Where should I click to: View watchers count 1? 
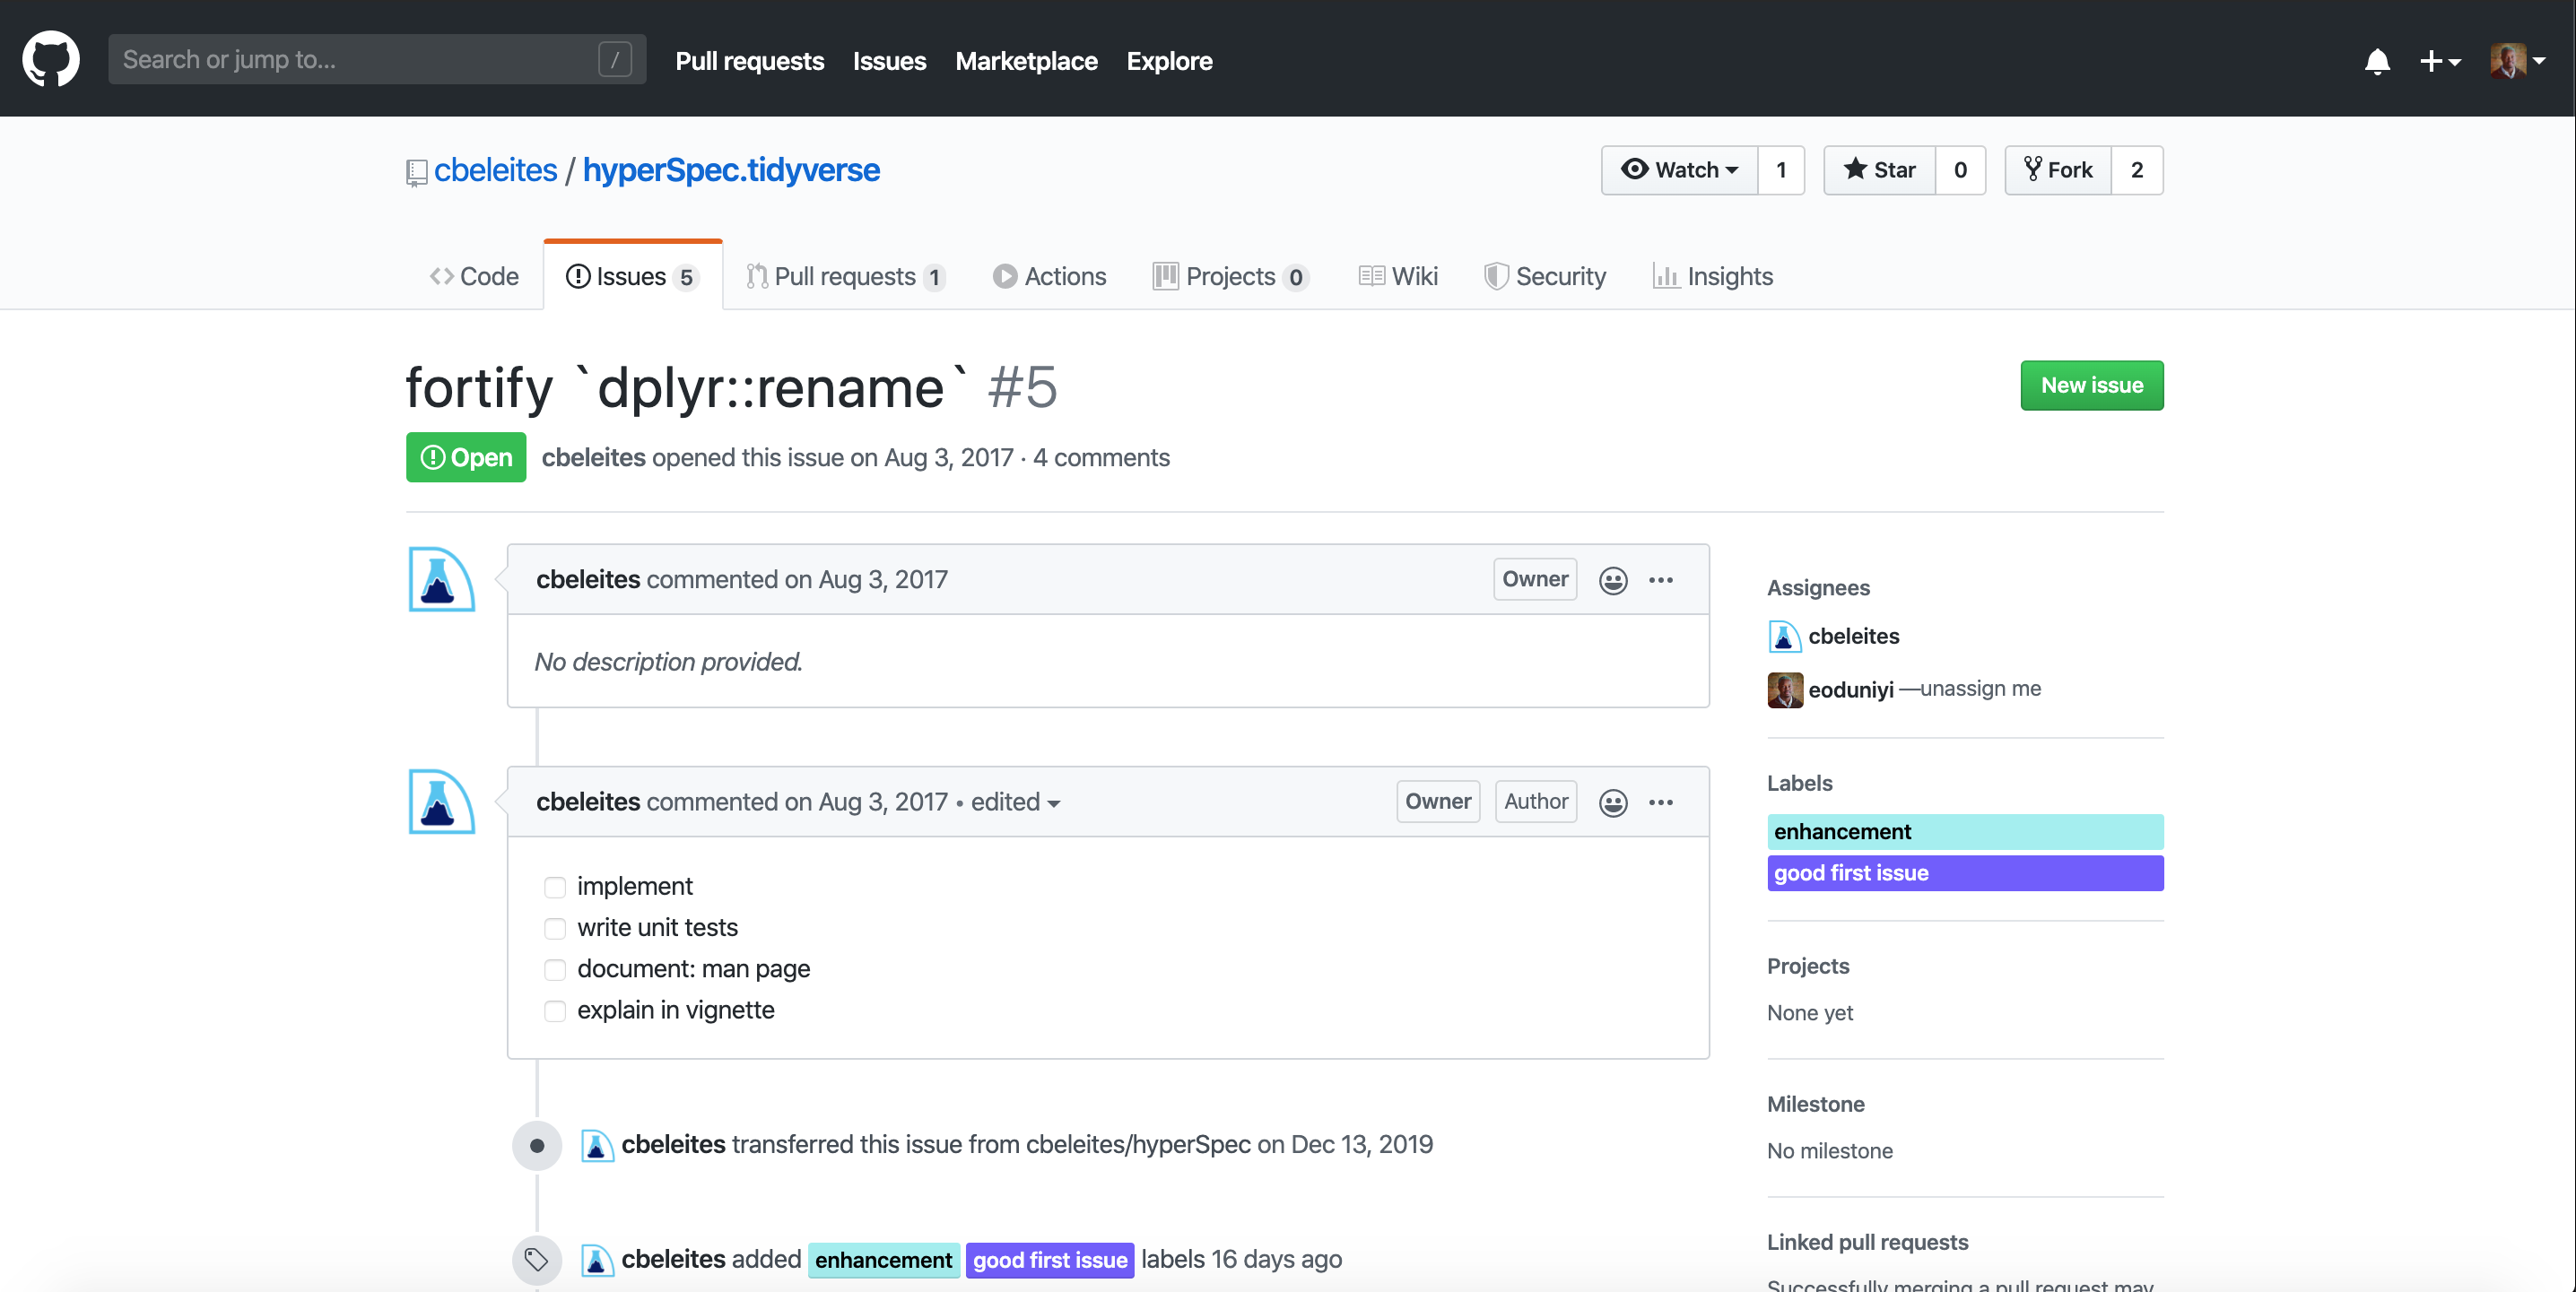pyautogui.click(x=1781, y=170)
